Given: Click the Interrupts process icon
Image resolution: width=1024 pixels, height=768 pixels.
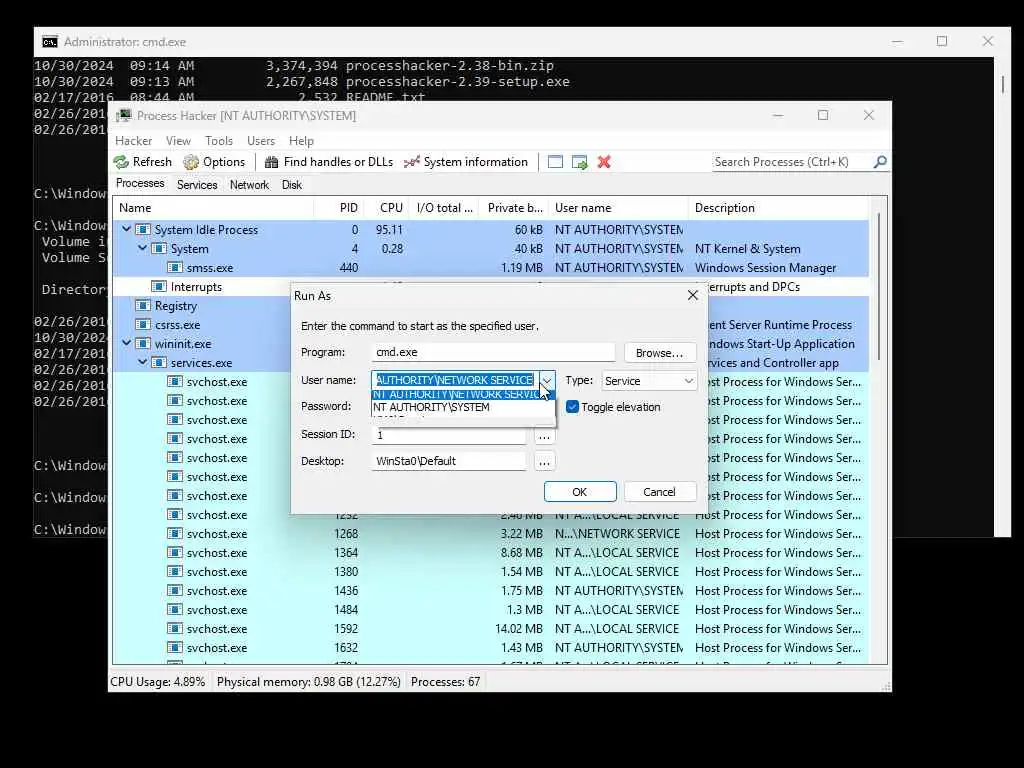Looking at the screenshot, I should [x=159, y=287].
